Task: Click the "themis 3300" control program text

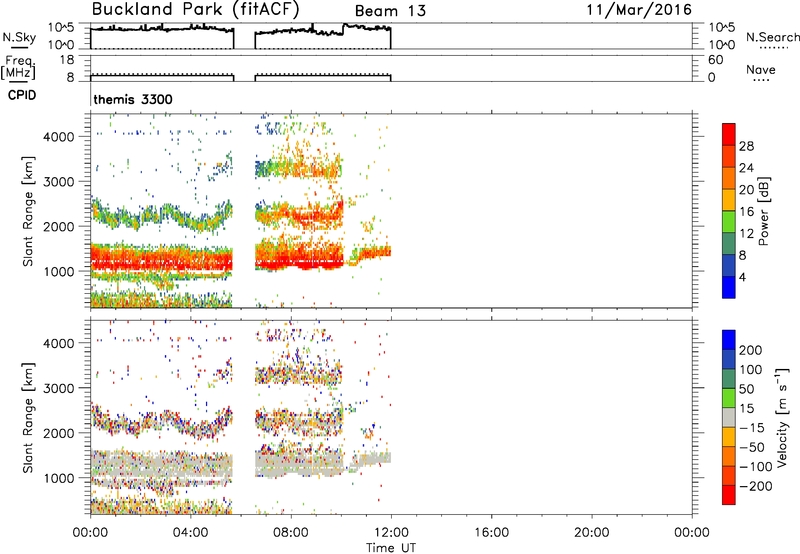Action: click(x=133, y=99)
